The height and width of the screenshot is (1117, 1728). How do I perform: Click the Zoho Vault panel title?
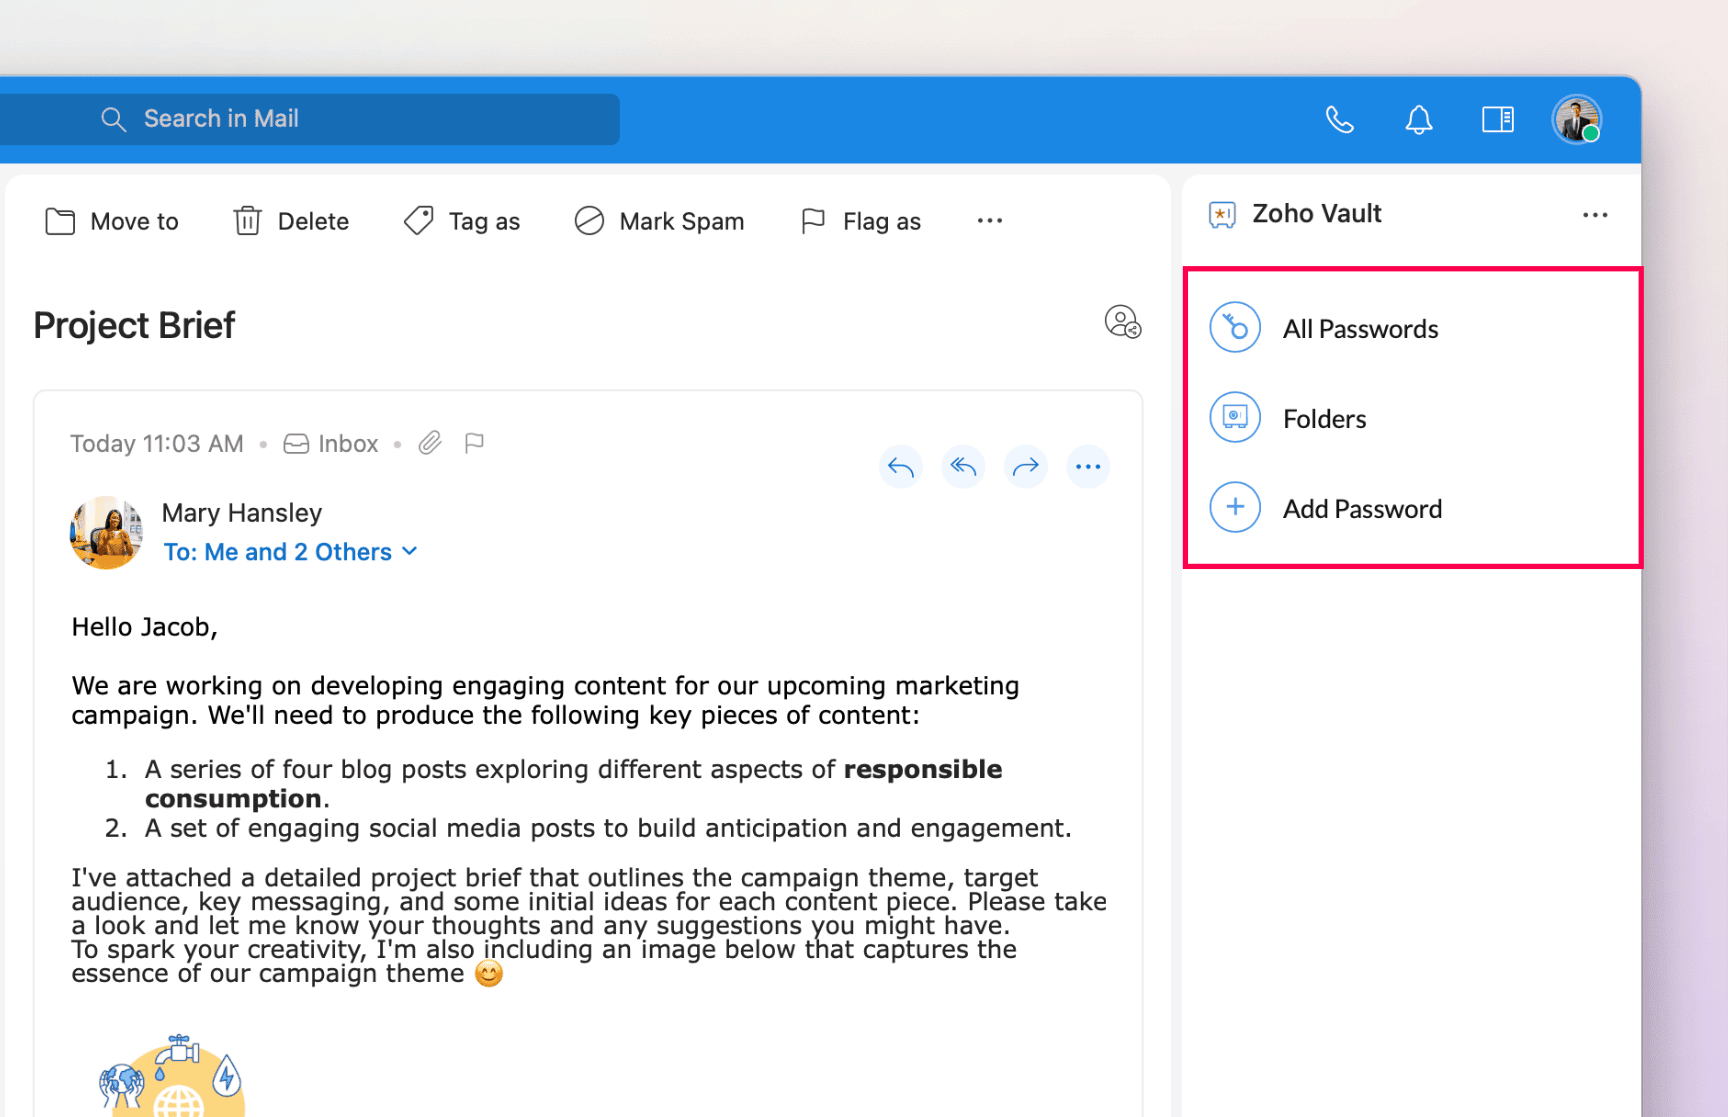coord(1317,214)
